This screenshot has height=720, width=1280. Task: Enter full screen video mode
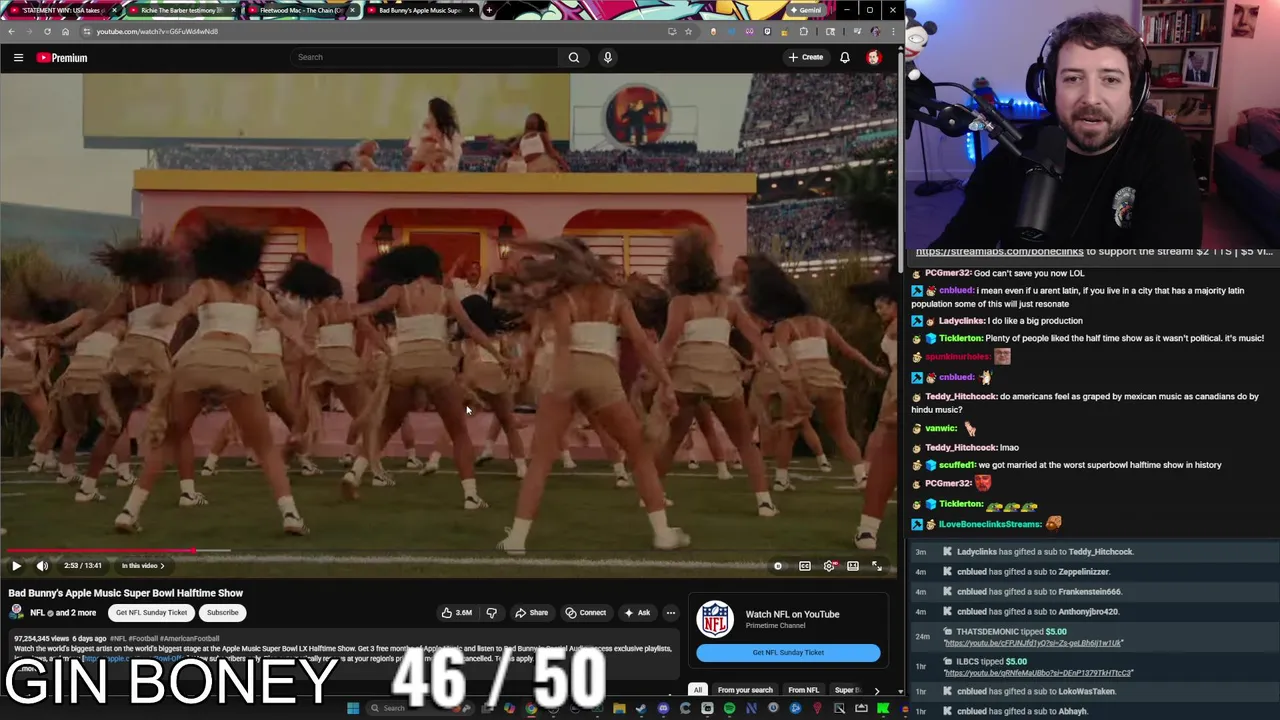coord(877,566)
